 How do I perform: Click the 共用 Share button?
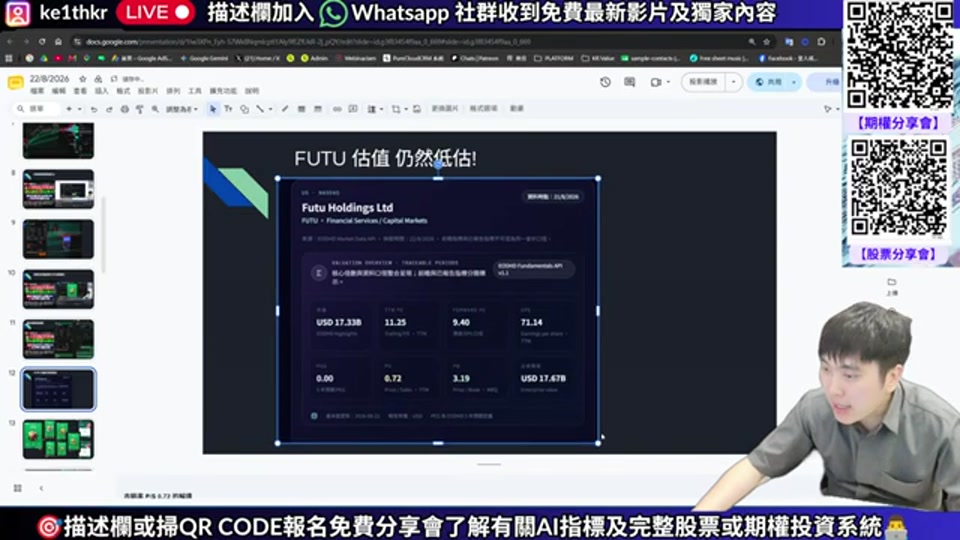pyautogui.click(x=769, y=82)
